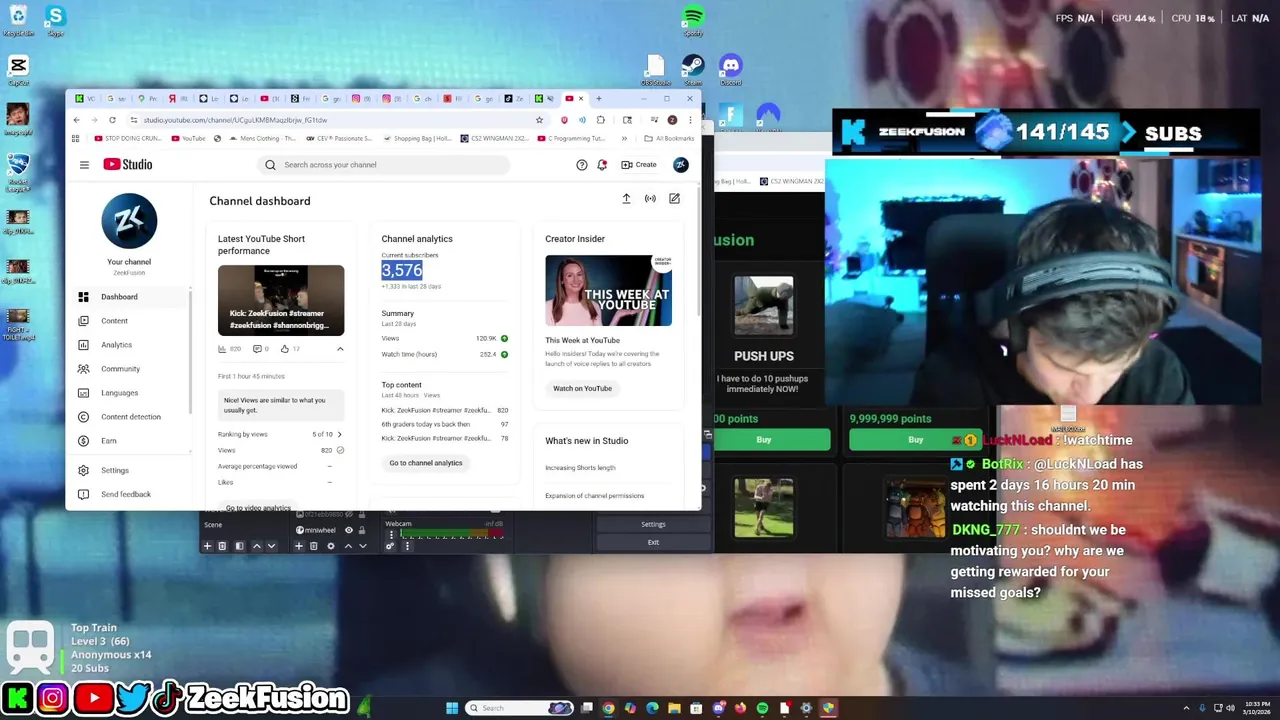Add a scene with OBS plus button
This screenshot has height=720, width=1280.
point(207,546)
